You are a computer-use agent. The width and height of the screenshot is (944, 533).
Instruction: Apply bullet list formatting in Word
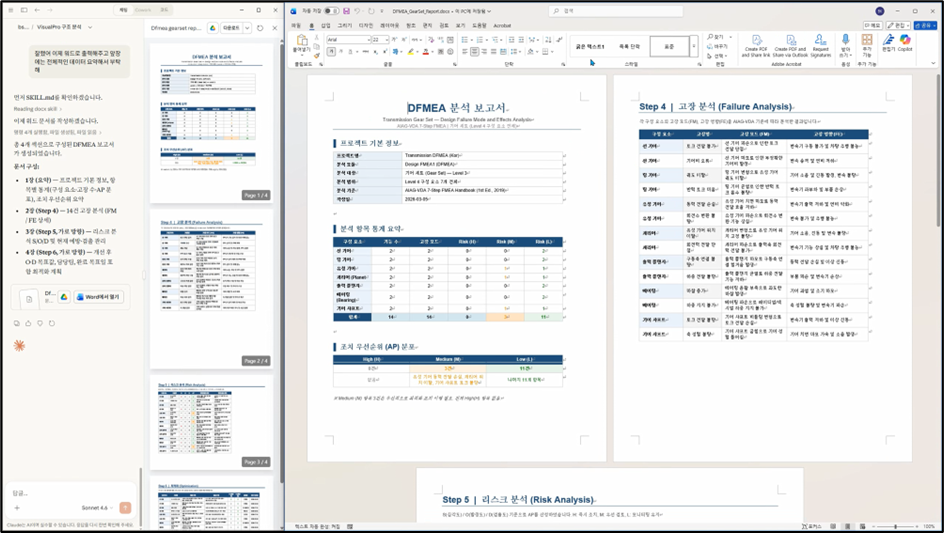464,40
